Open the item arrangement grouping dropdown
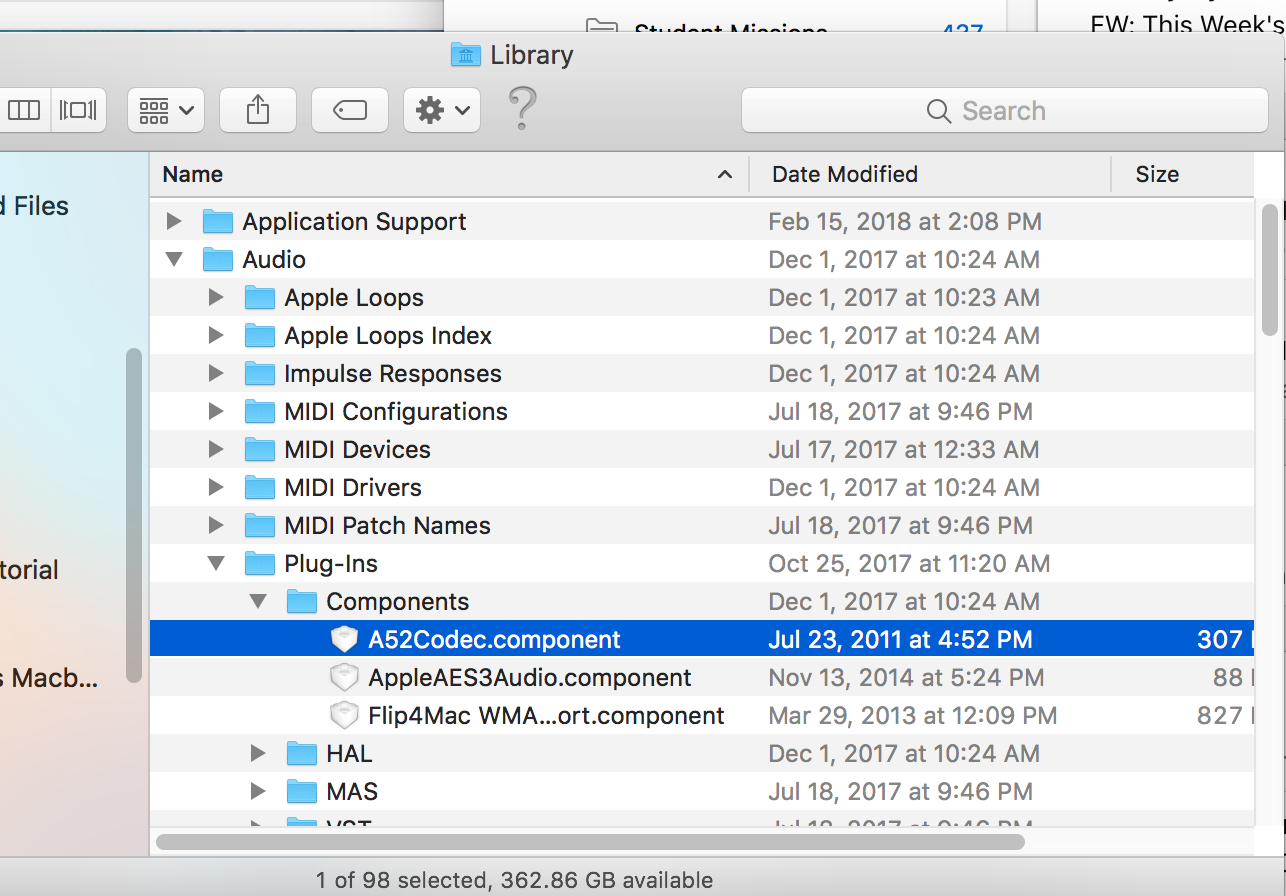1286x896 pixels. point(165,110)
